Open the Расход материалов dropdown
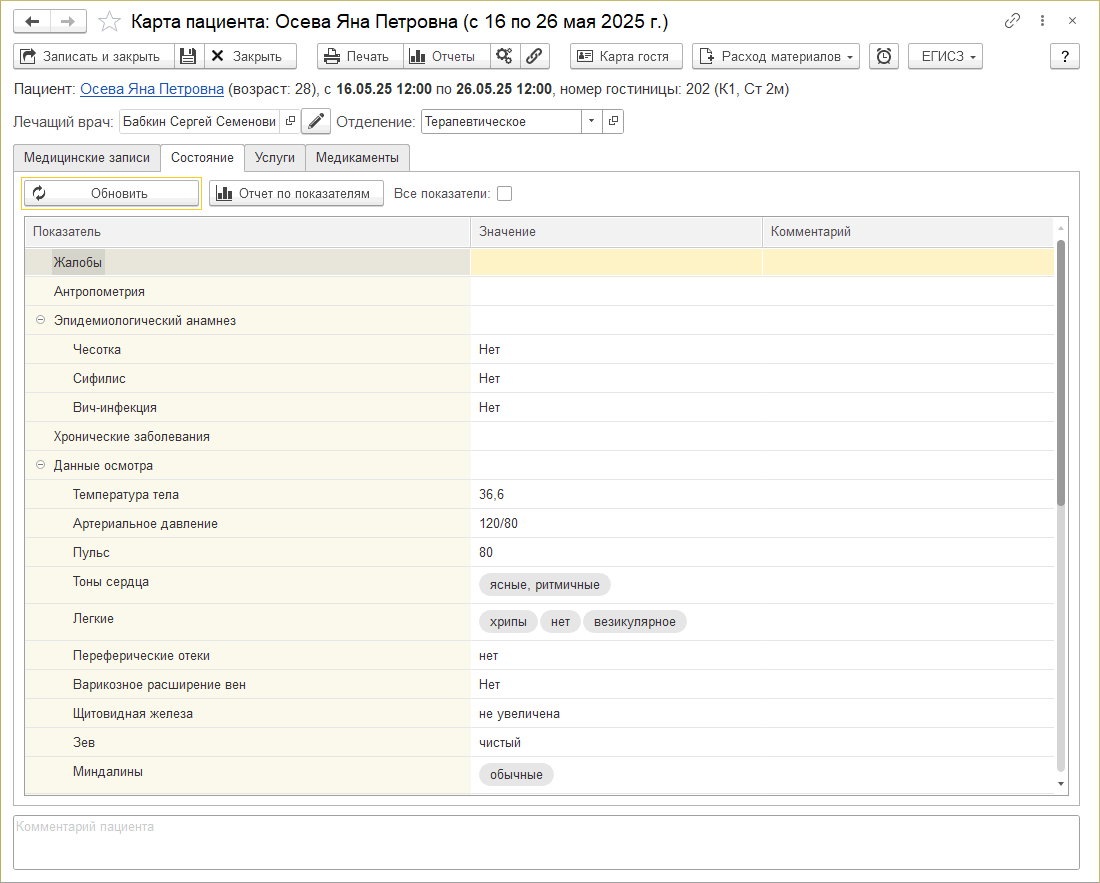This screenshot has height=883, width=1100. (776, 56)
